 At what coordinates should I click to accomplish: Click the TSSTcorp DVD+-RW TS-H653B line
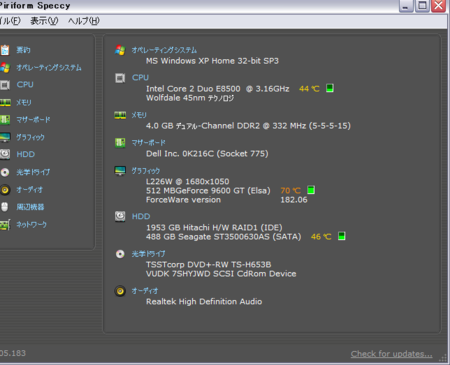click(x=208, y=265)
